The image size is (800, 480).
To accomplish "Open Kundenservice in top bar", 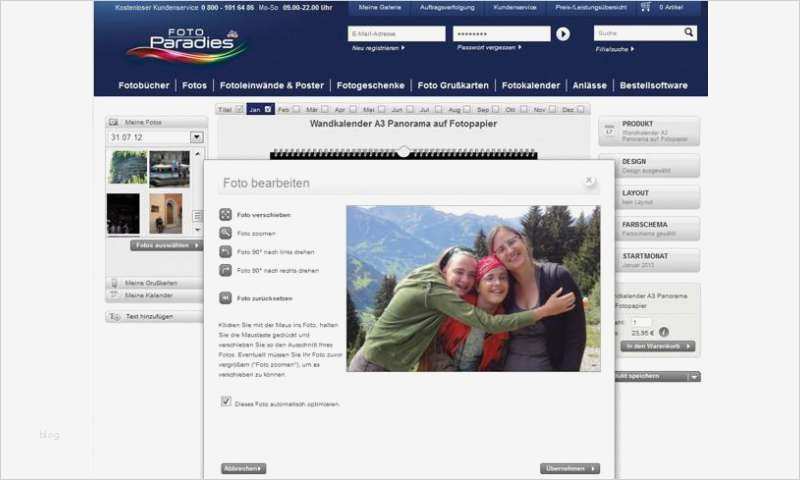I will (x=515, y=8).
